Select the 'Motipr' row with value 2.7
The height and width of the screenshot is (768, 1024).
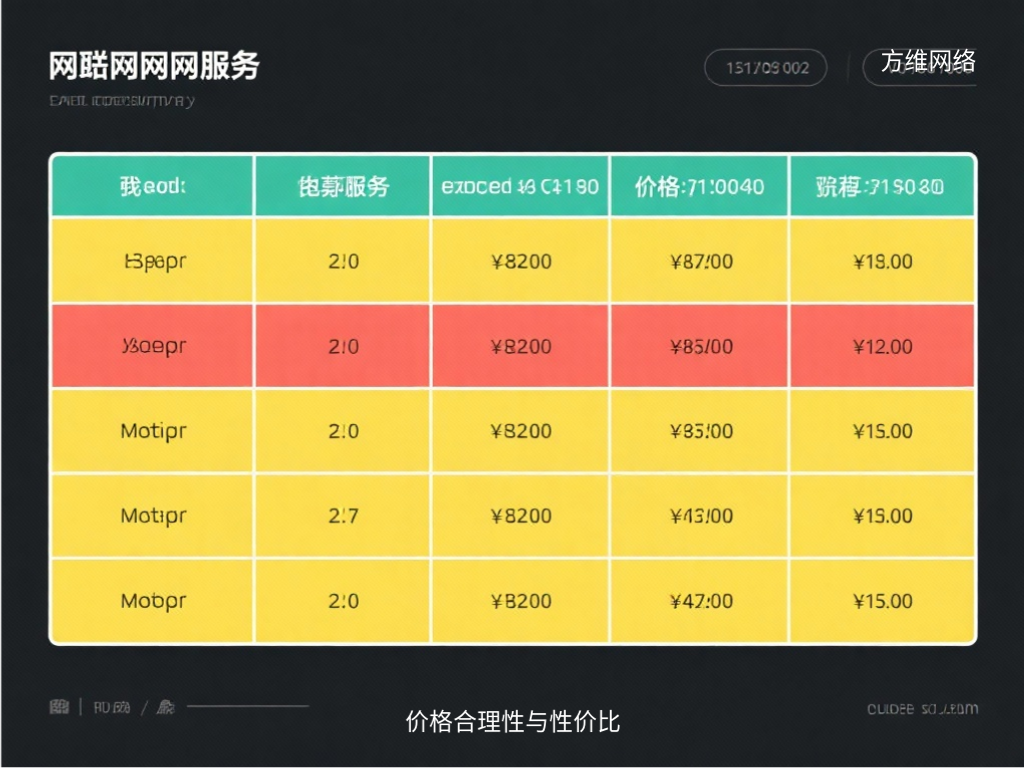[151, 516]
